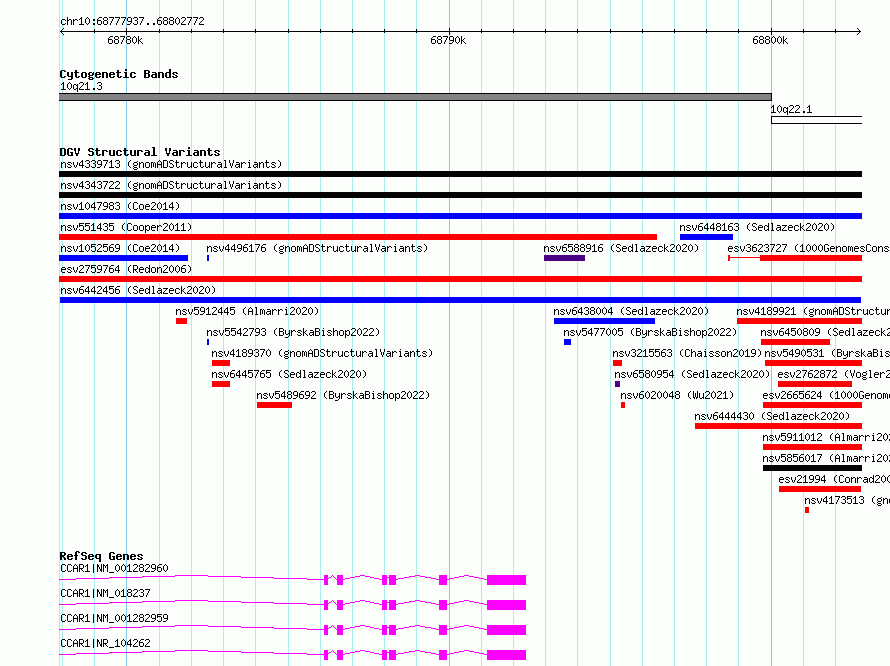Click the CCAR1|NR_104262 transcript label

click(x=105, y=643)
